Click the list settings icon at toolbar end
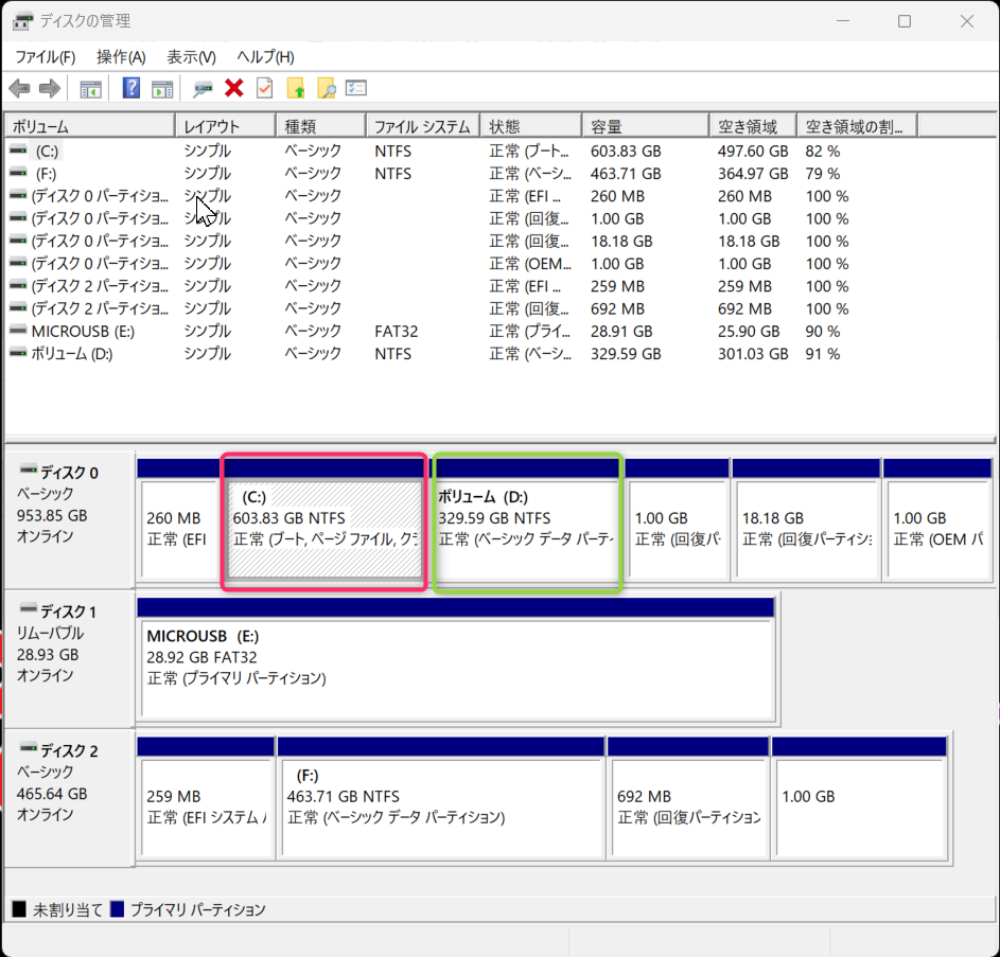This screenshot has height=957, width=1000. click(x=356, y=87)
